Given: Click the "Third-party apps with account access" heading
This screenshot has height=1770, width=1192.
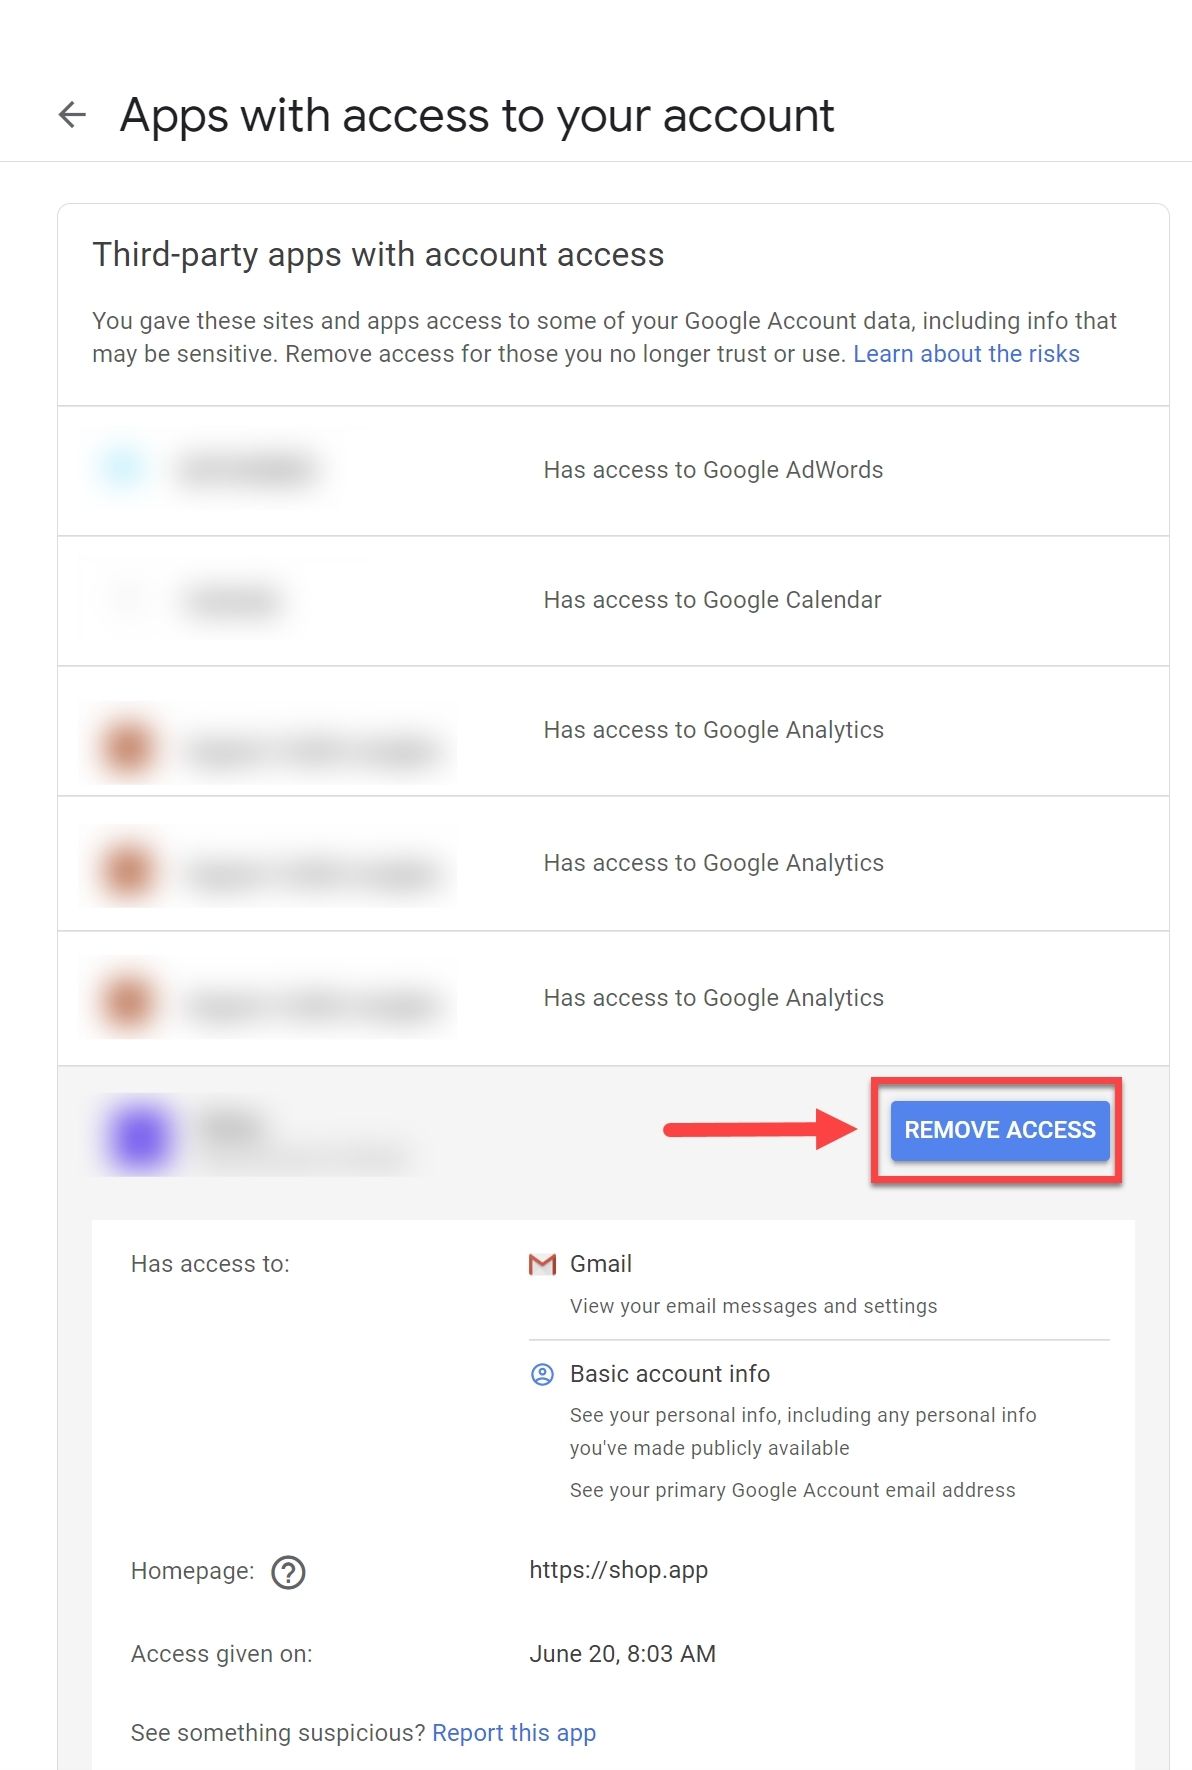Looking at the screenshot, I should (378, 255).
